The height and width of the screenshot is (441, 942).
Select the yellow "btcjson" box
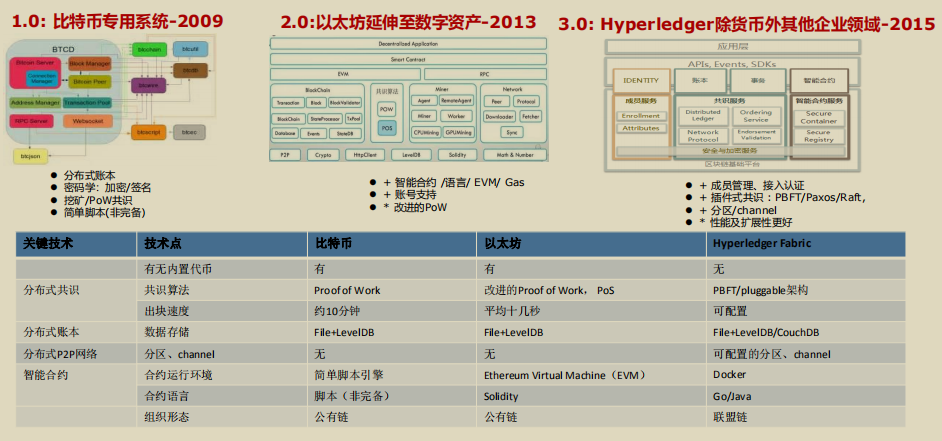click(x=29, y=156)
